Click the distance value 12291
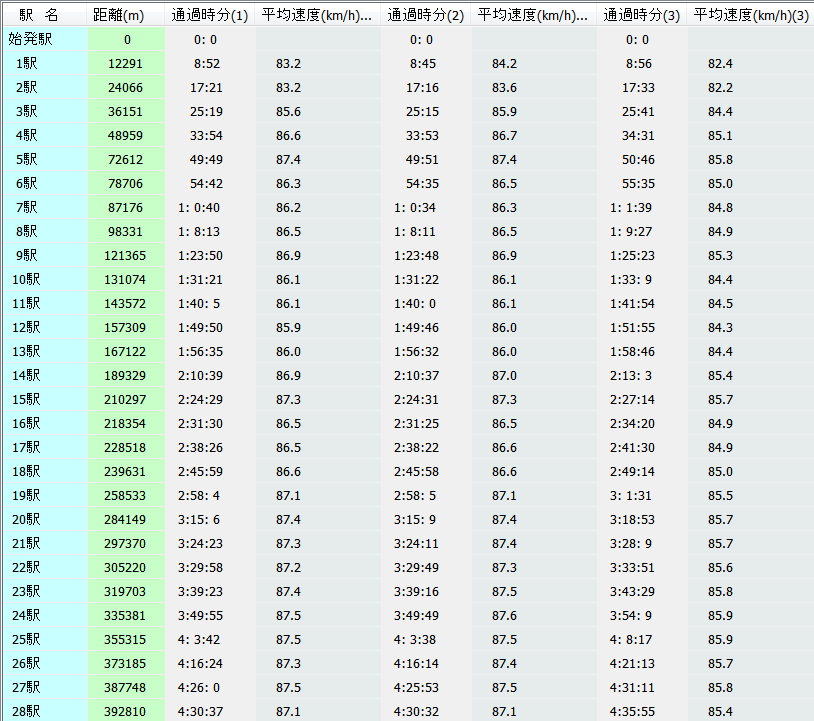This screenshot has height=721, width=814. coord(125,63)
